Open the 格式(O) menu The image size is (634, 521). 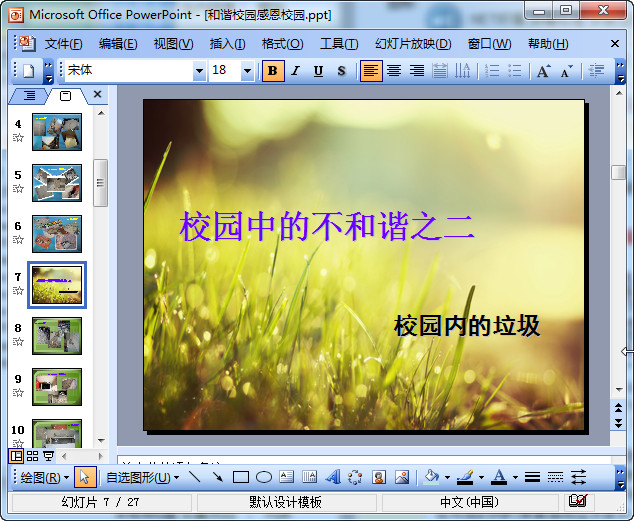[282, 44]
